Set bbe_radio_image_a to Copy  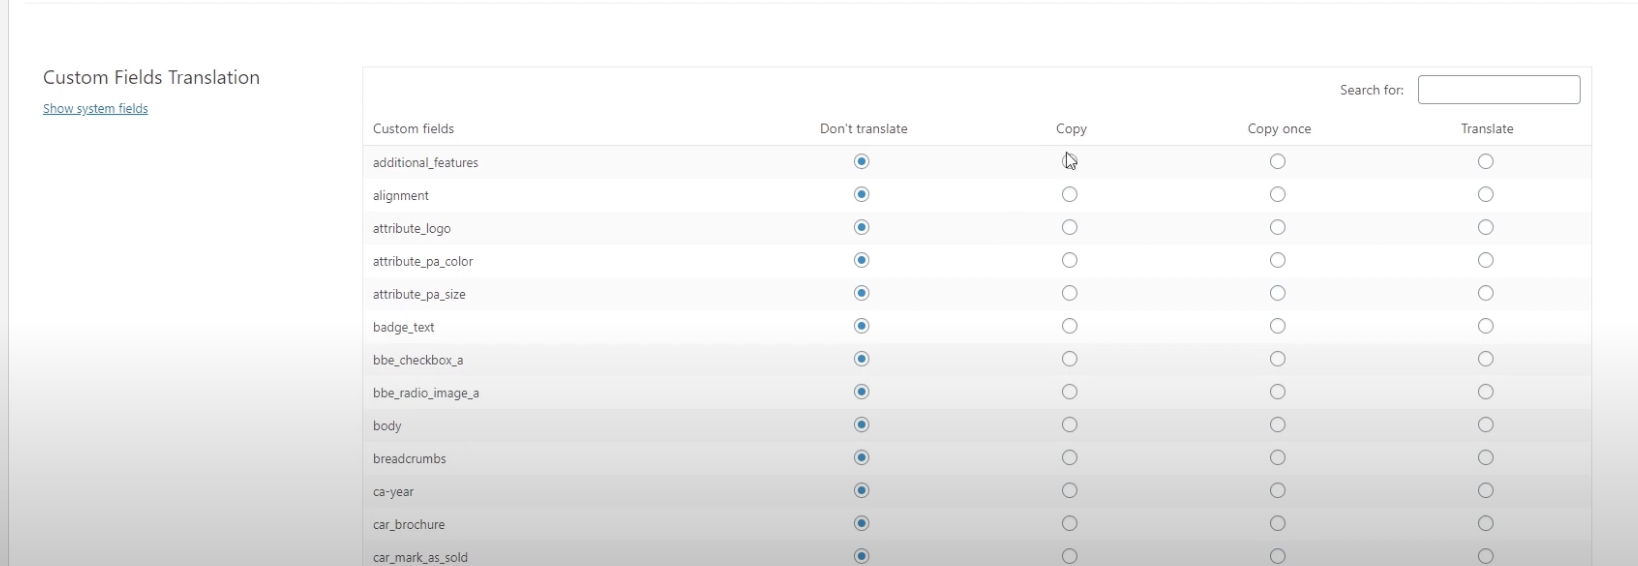click(1069, 392)
